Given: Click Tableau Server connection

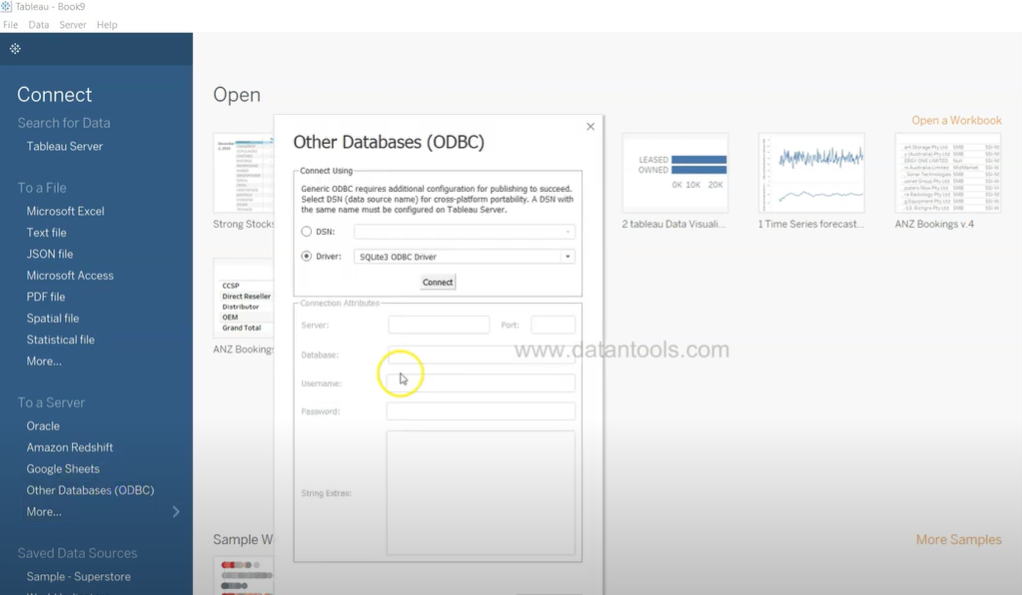Looking at the screenshot, I should pyautogui.click(x=65, y=147).
